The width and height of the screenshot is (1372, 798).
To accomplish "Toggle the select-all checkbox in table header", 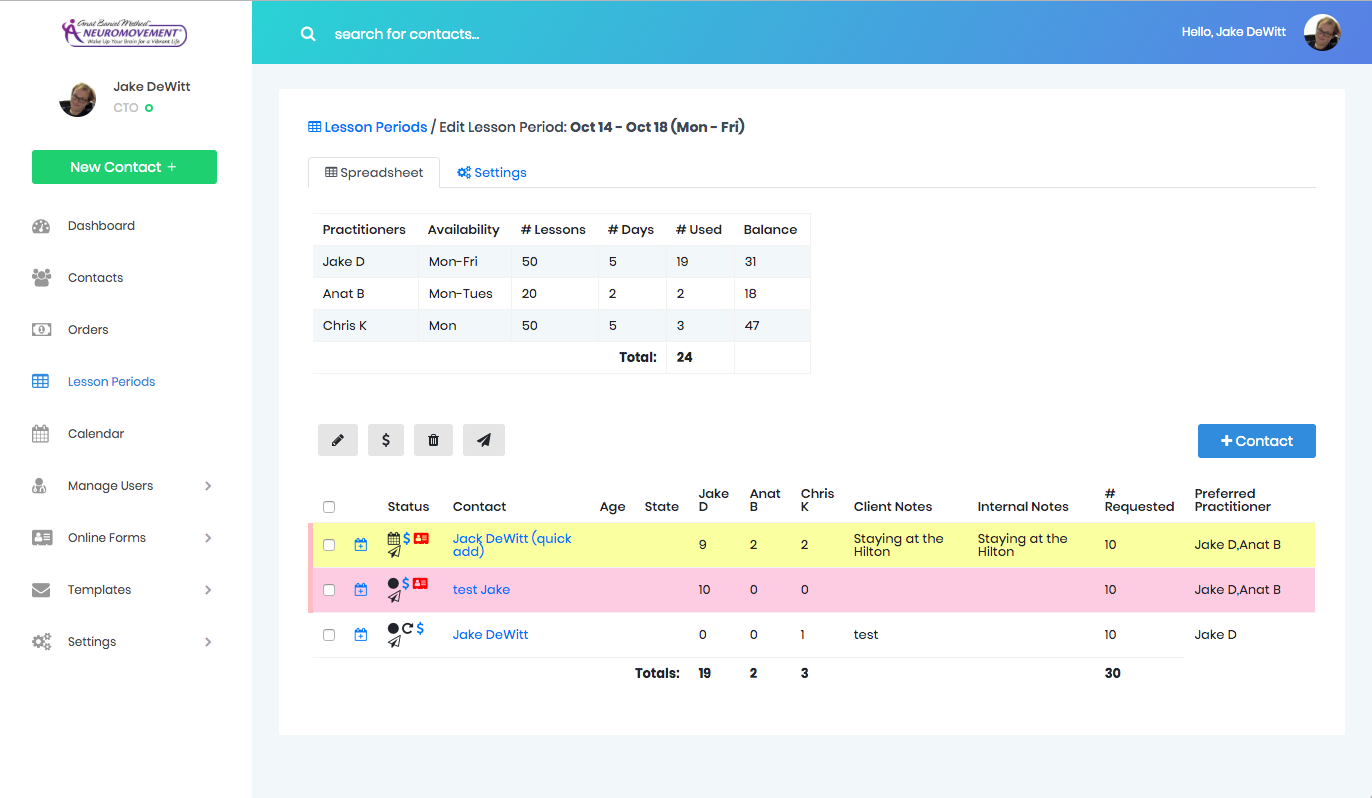I will point(329,507).
